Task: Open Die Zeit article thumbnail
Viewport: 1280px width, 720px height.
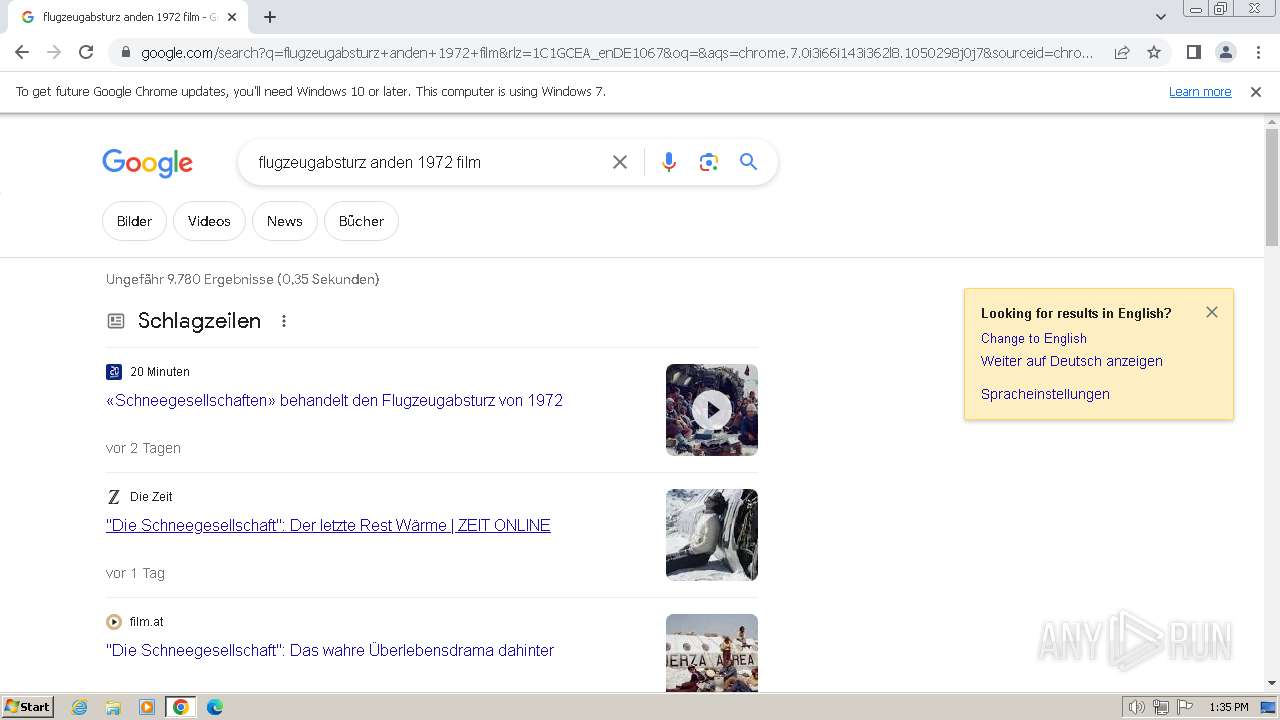Action: tap(712, 535)
